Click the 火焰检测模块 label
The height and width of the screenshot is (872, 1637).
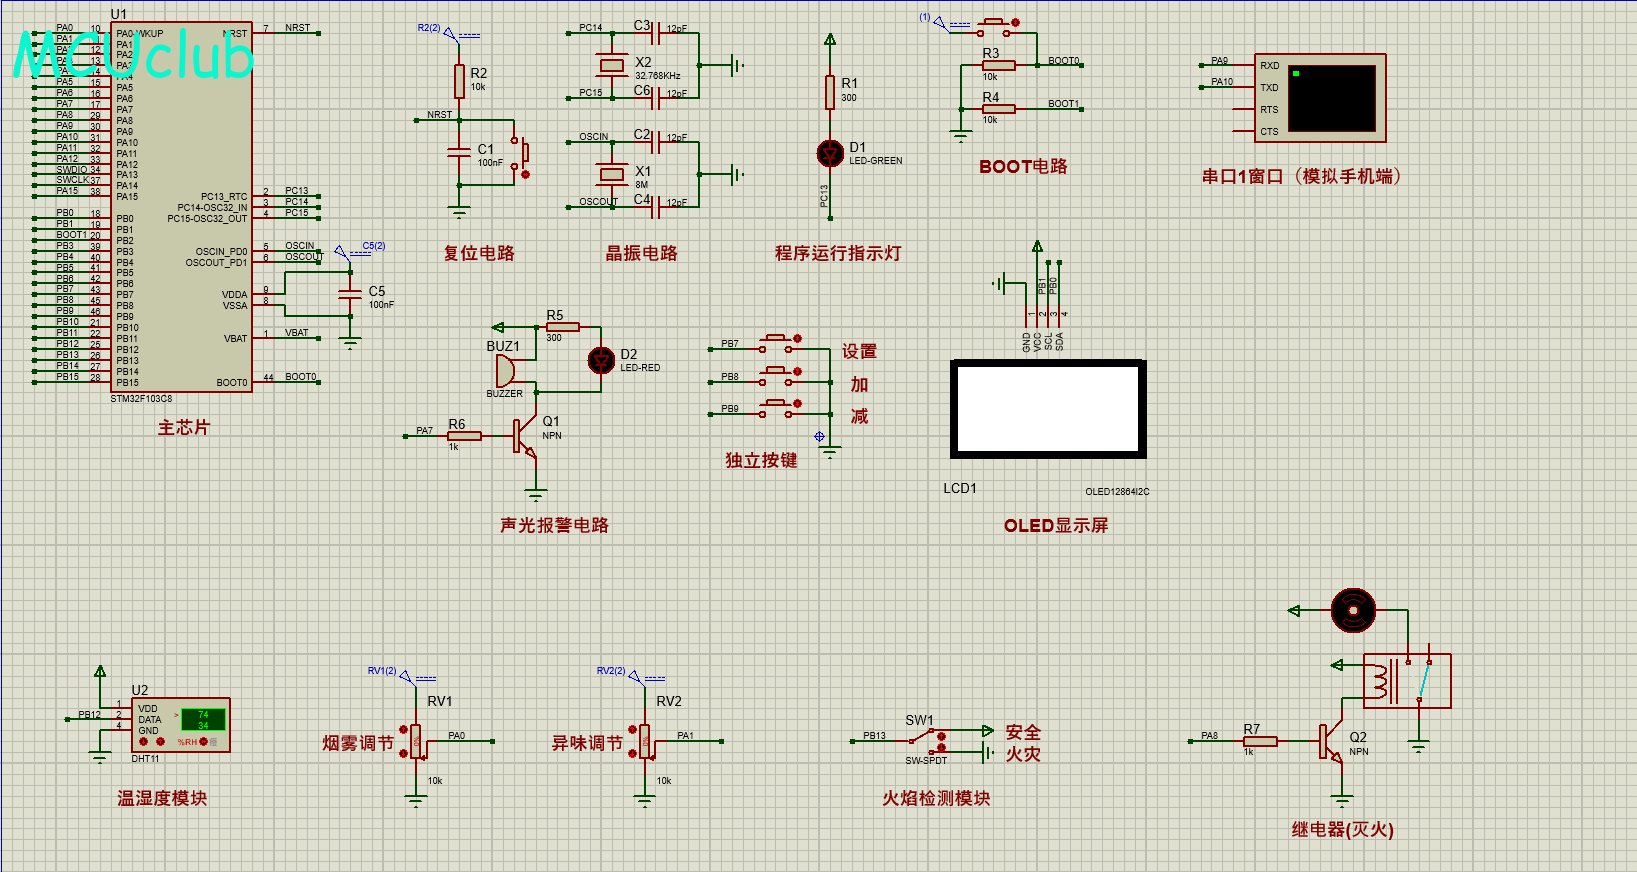click(x=936, y=798)
